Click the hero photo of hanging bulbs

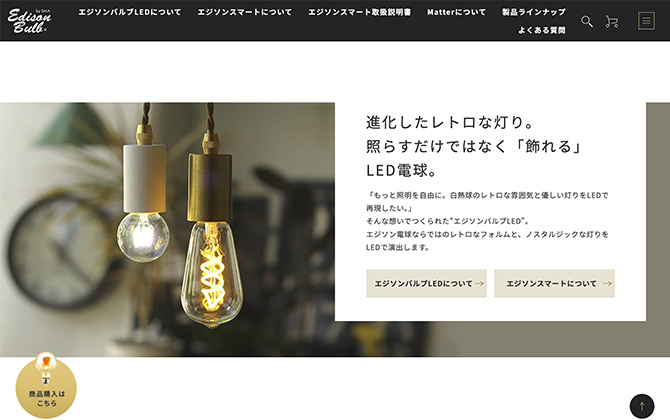168,229
